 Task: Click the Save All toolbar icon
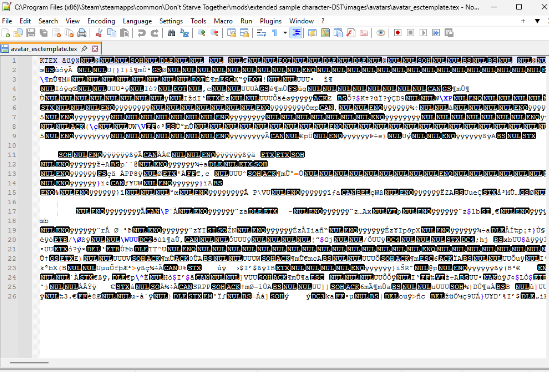click(x=44, y=33)
